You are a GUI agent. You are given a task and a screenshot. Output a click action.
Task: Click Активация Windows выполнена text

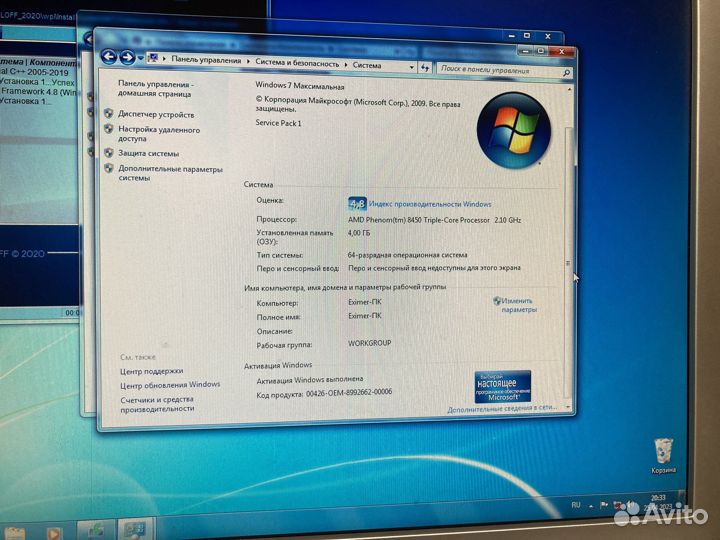[x=309, y=380]
